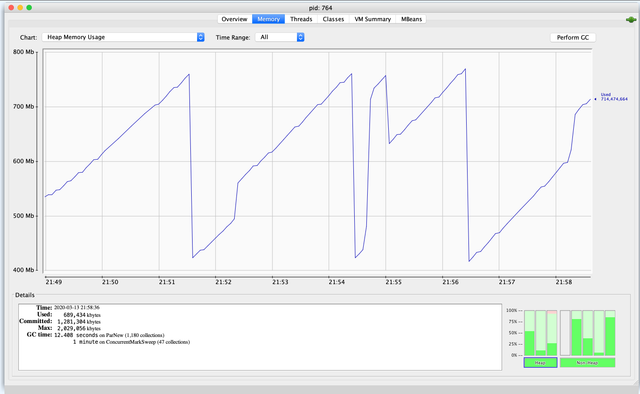The image size is (640, 394).
Task: Click the 21:53 time axis label
Action: click(280, 282)
